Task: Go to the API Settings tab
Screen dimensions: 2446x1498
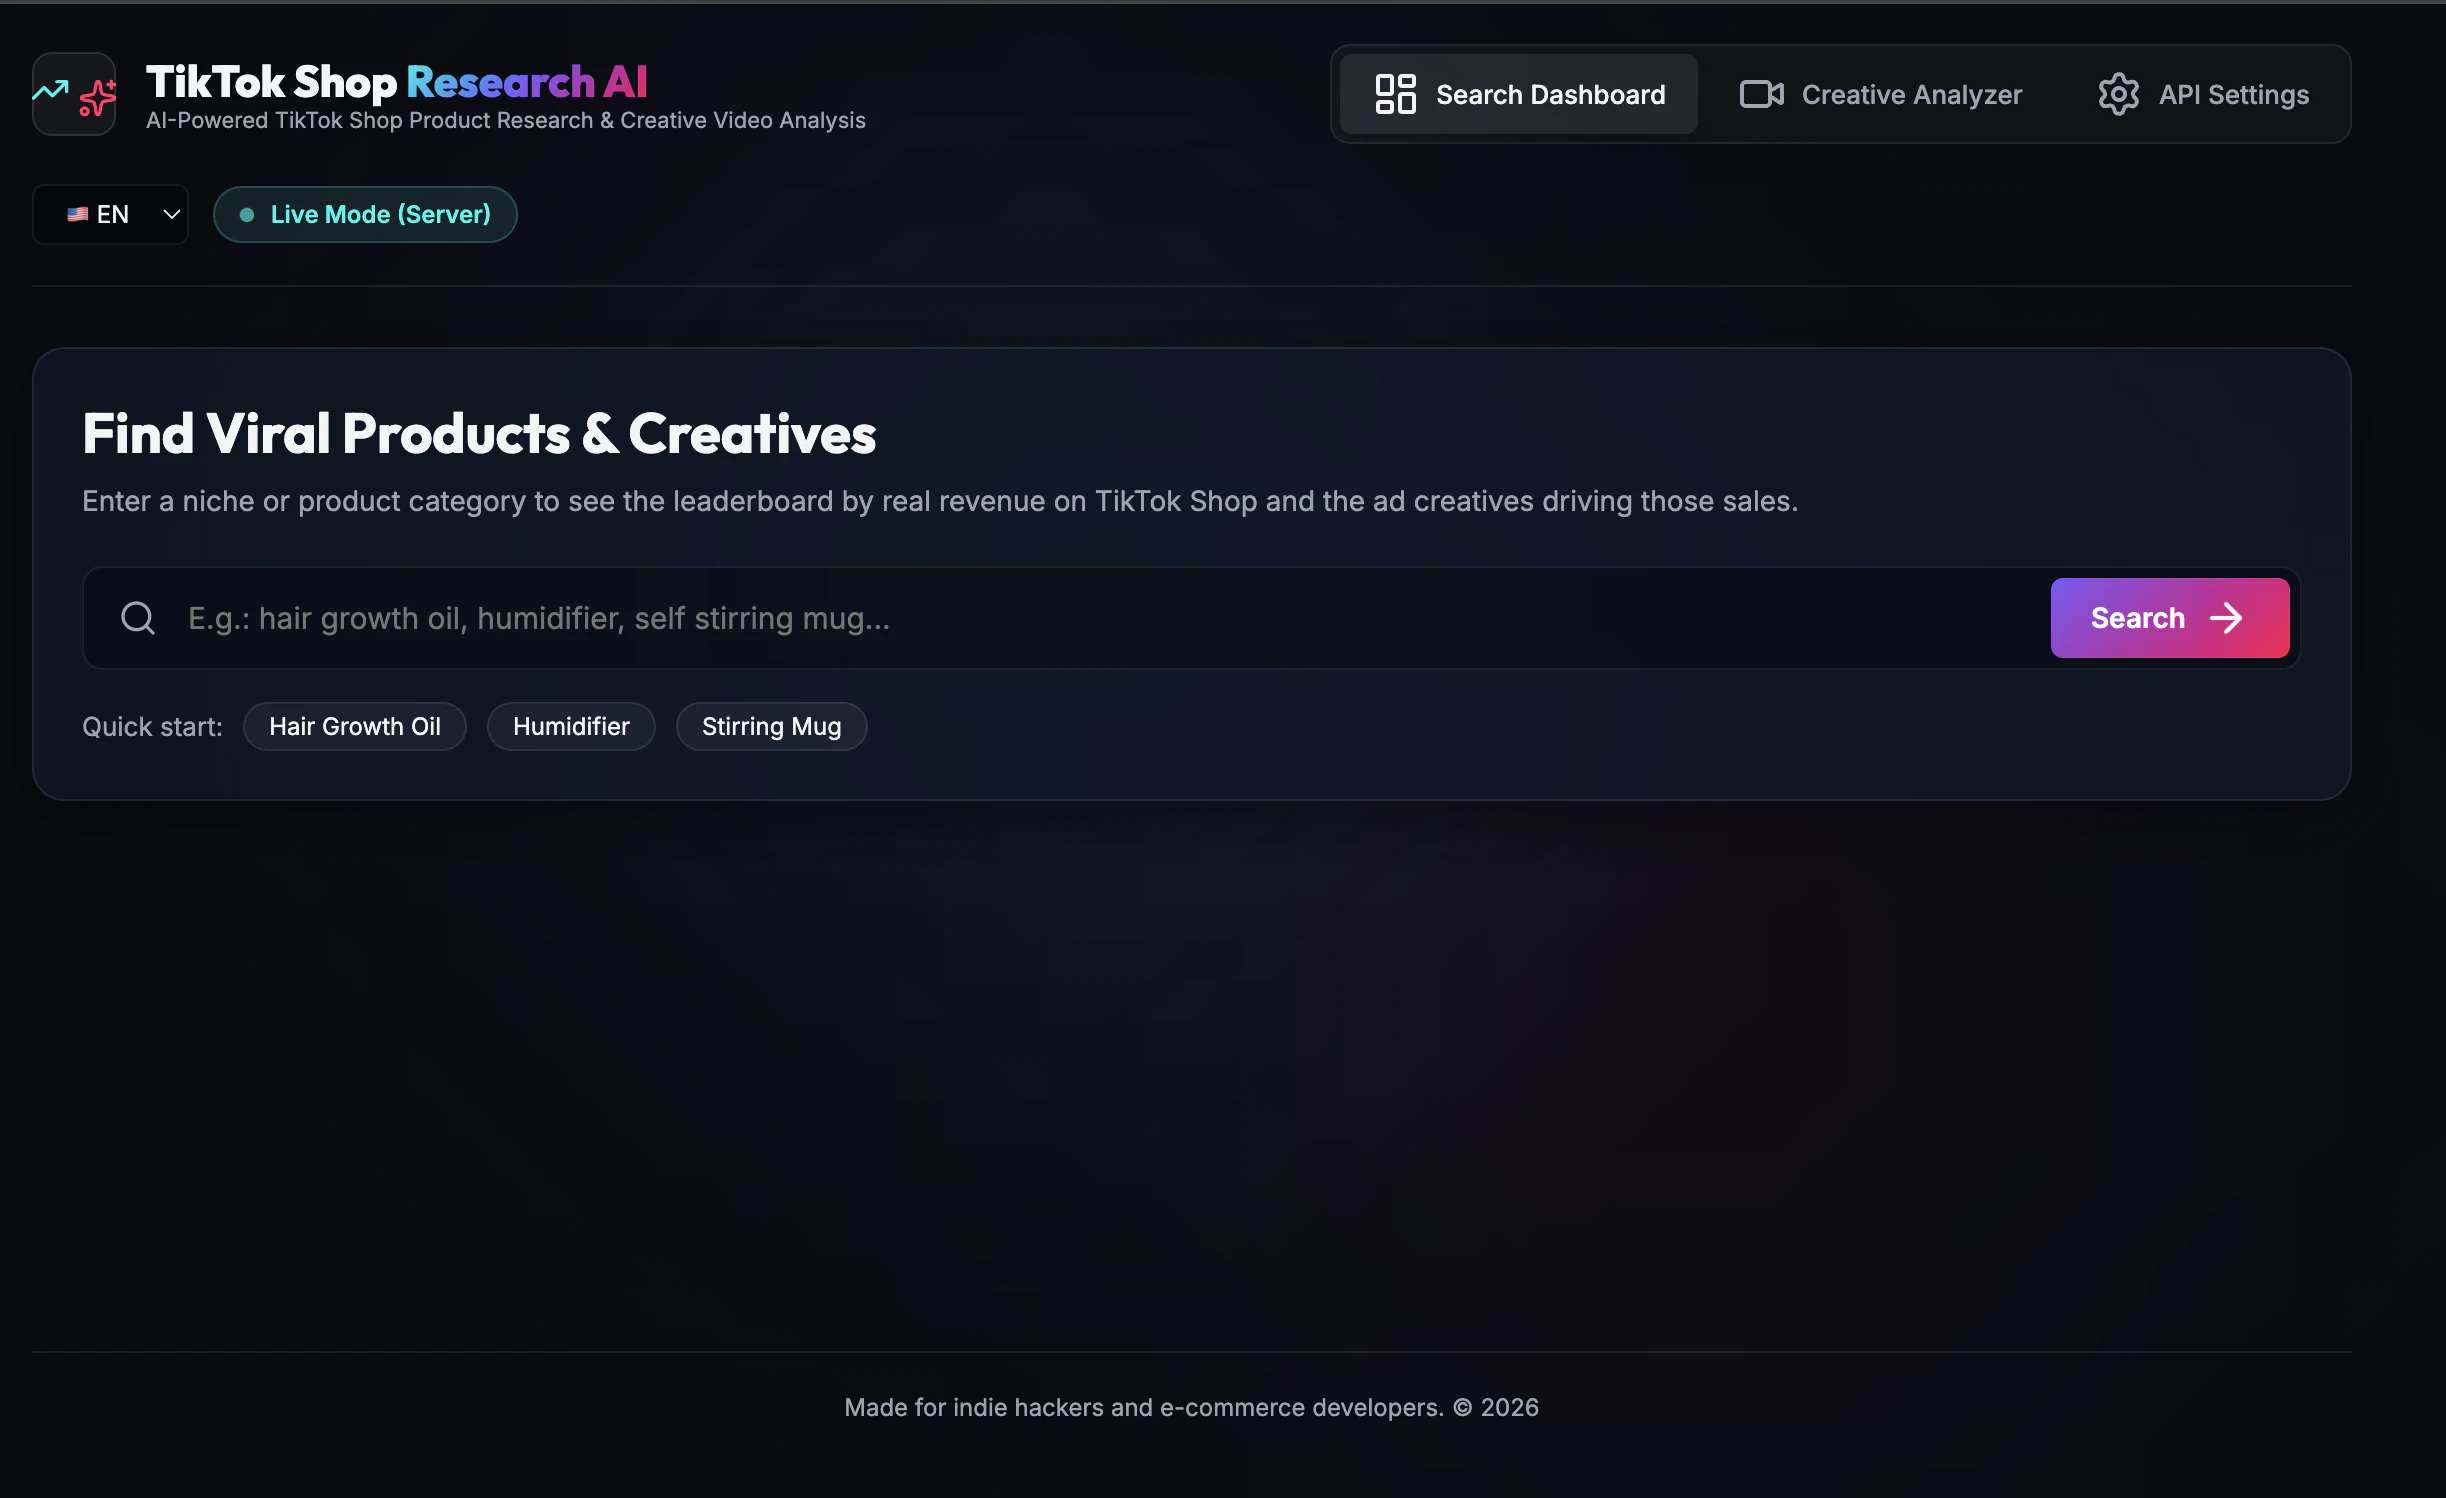Action: (x=2203, y=94)
